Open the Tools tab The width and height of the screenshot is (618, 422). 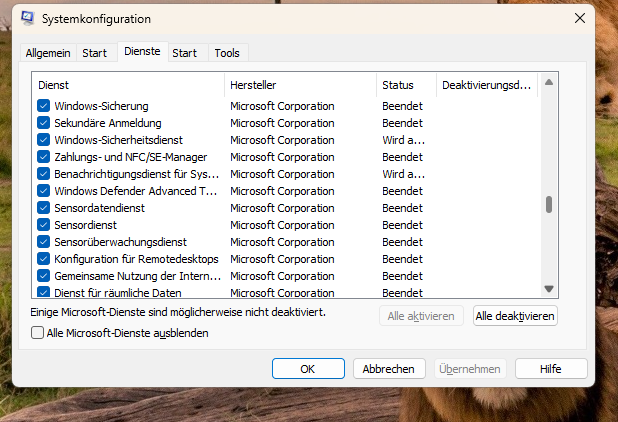(227, 53)
